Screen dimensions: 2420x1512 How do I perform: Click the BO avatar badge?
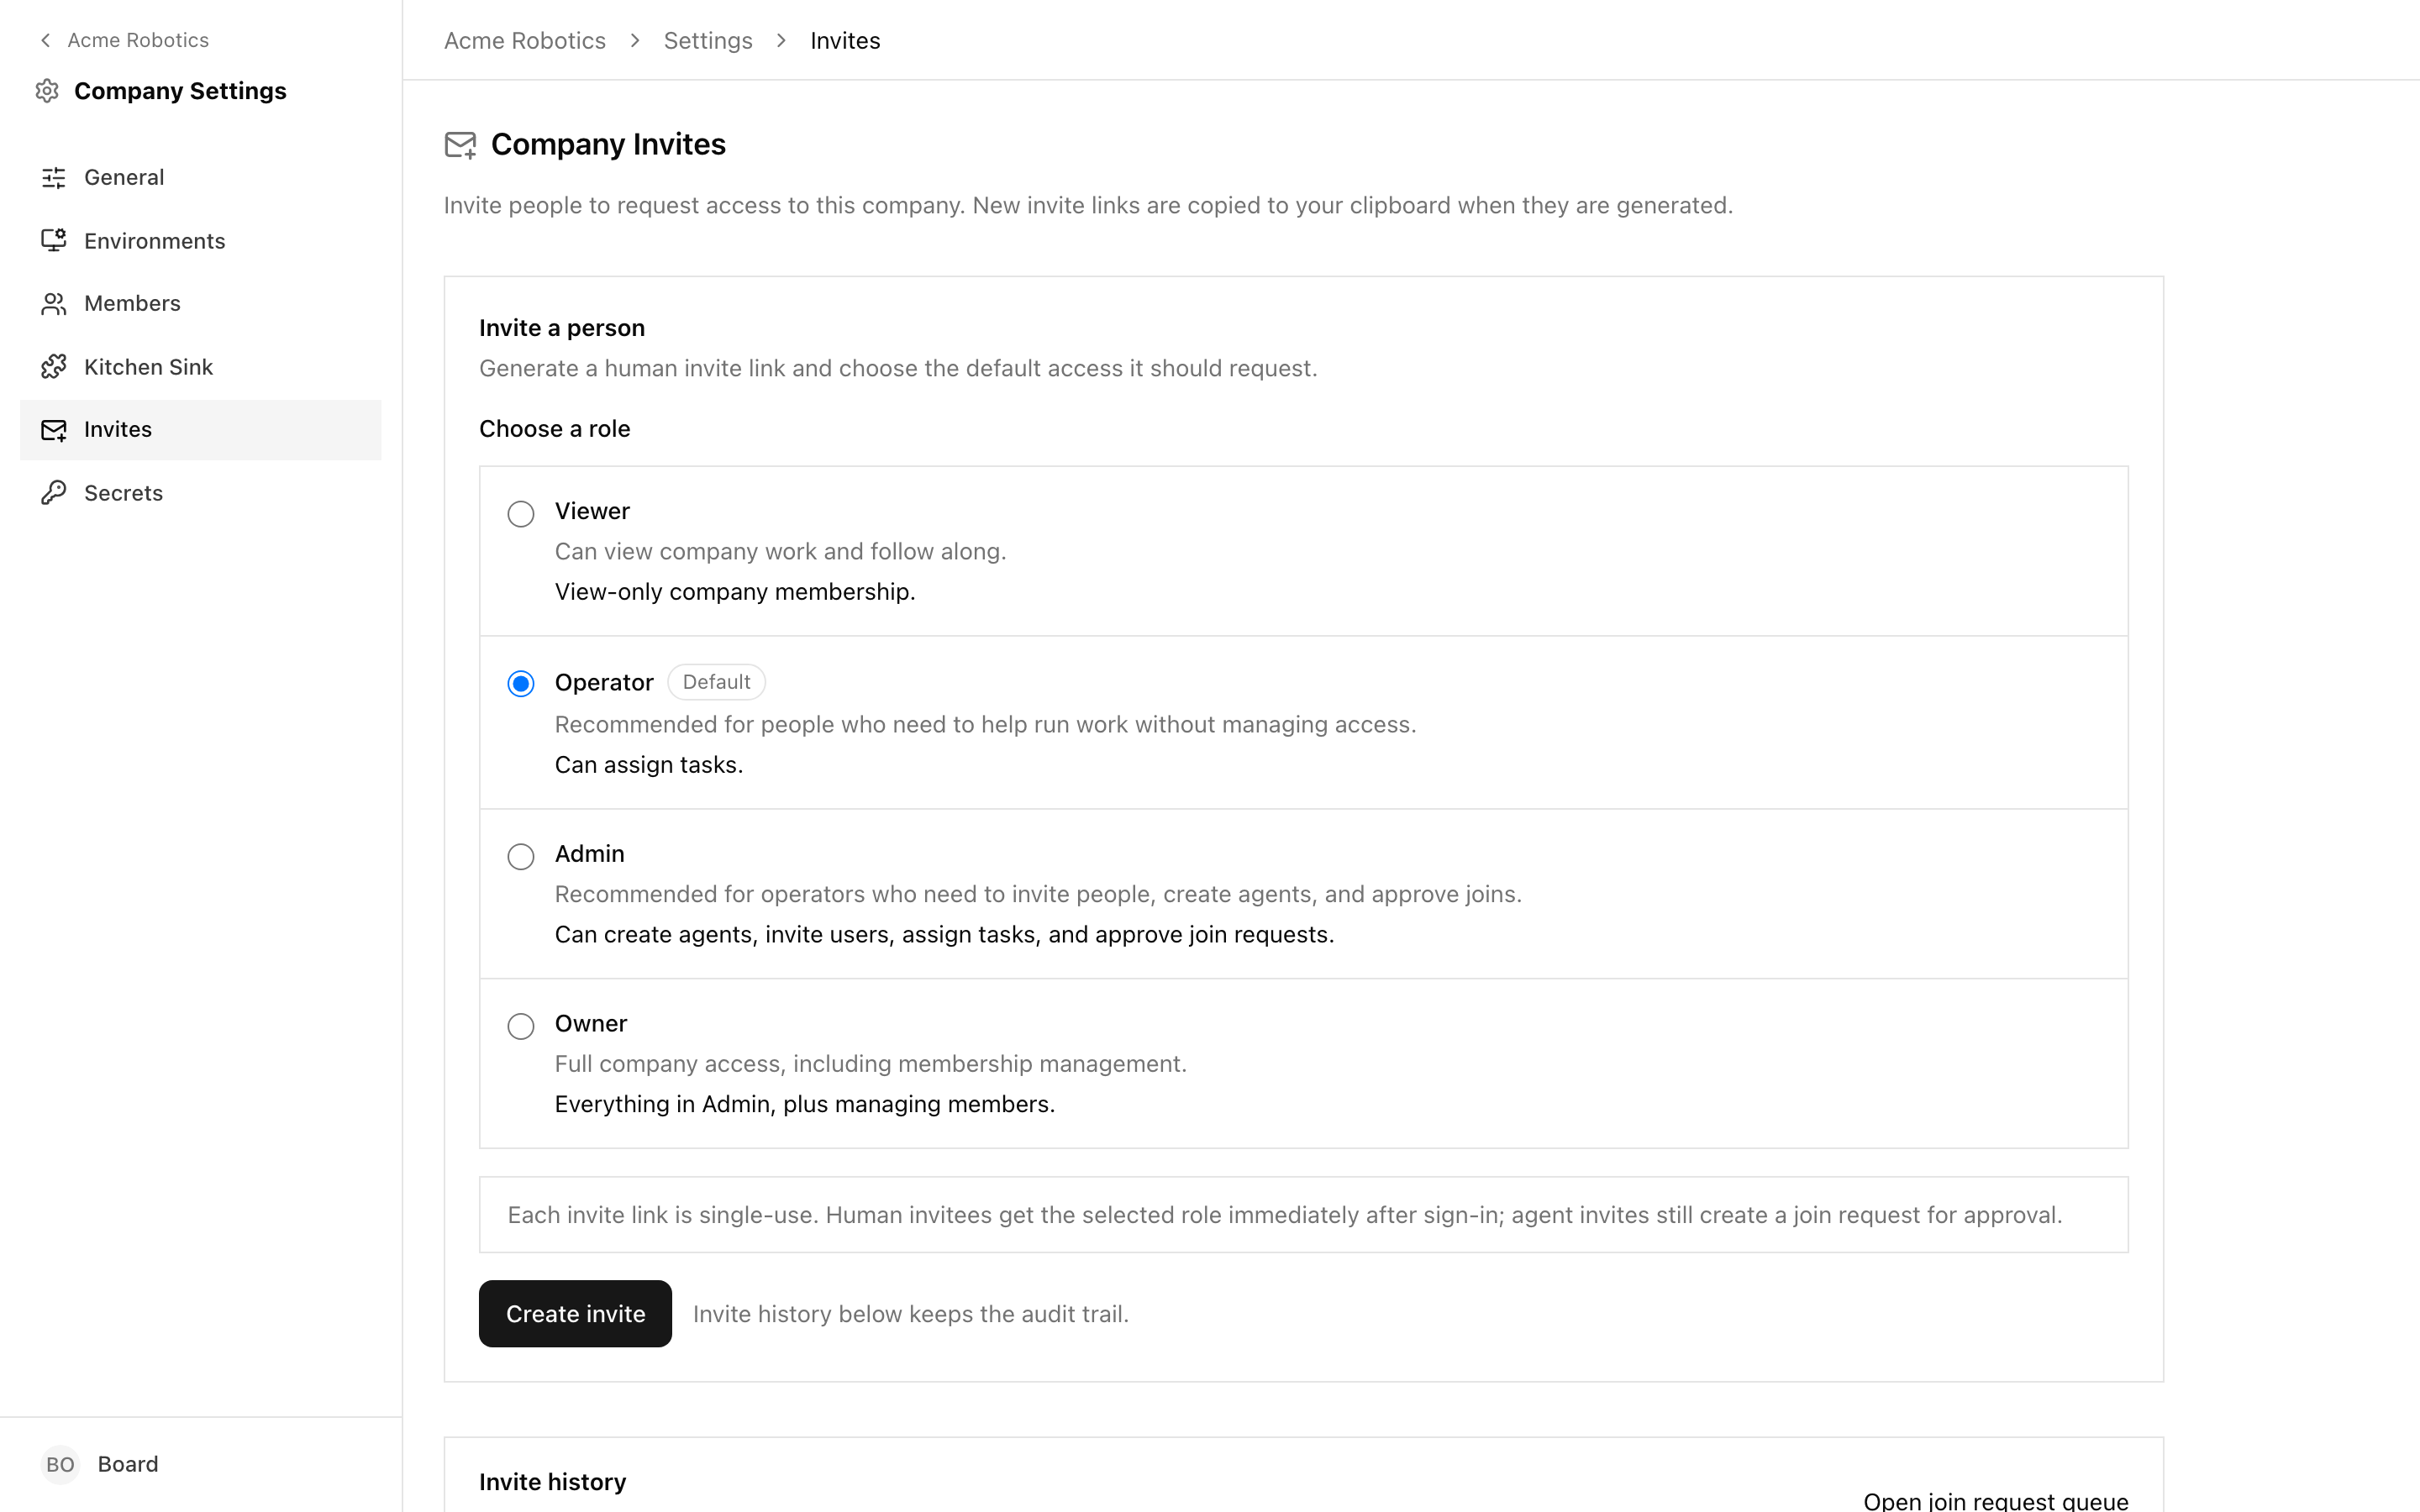(x=60, y=1464)
